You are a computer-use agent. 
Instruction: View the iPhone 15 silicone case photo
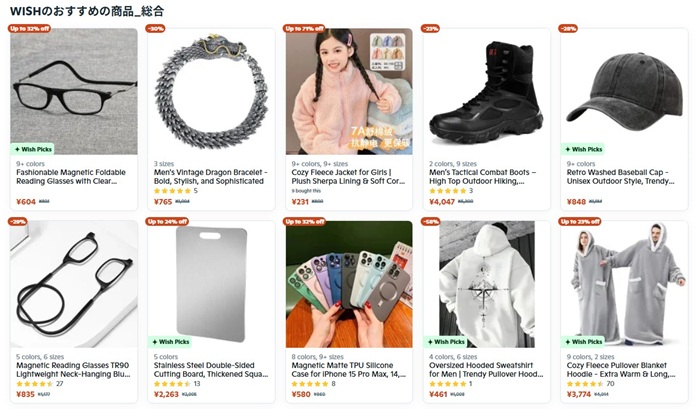(349, 284)
